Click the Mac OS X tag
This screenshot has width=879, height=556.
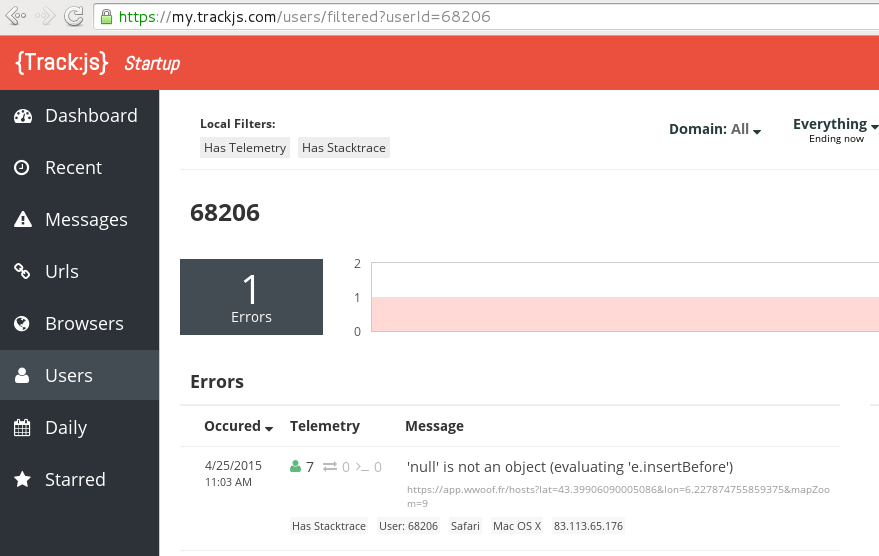517,526
